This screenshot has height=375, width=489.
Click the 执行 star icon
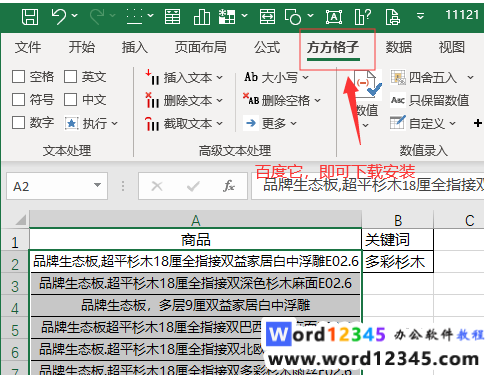tap(71, 123)
